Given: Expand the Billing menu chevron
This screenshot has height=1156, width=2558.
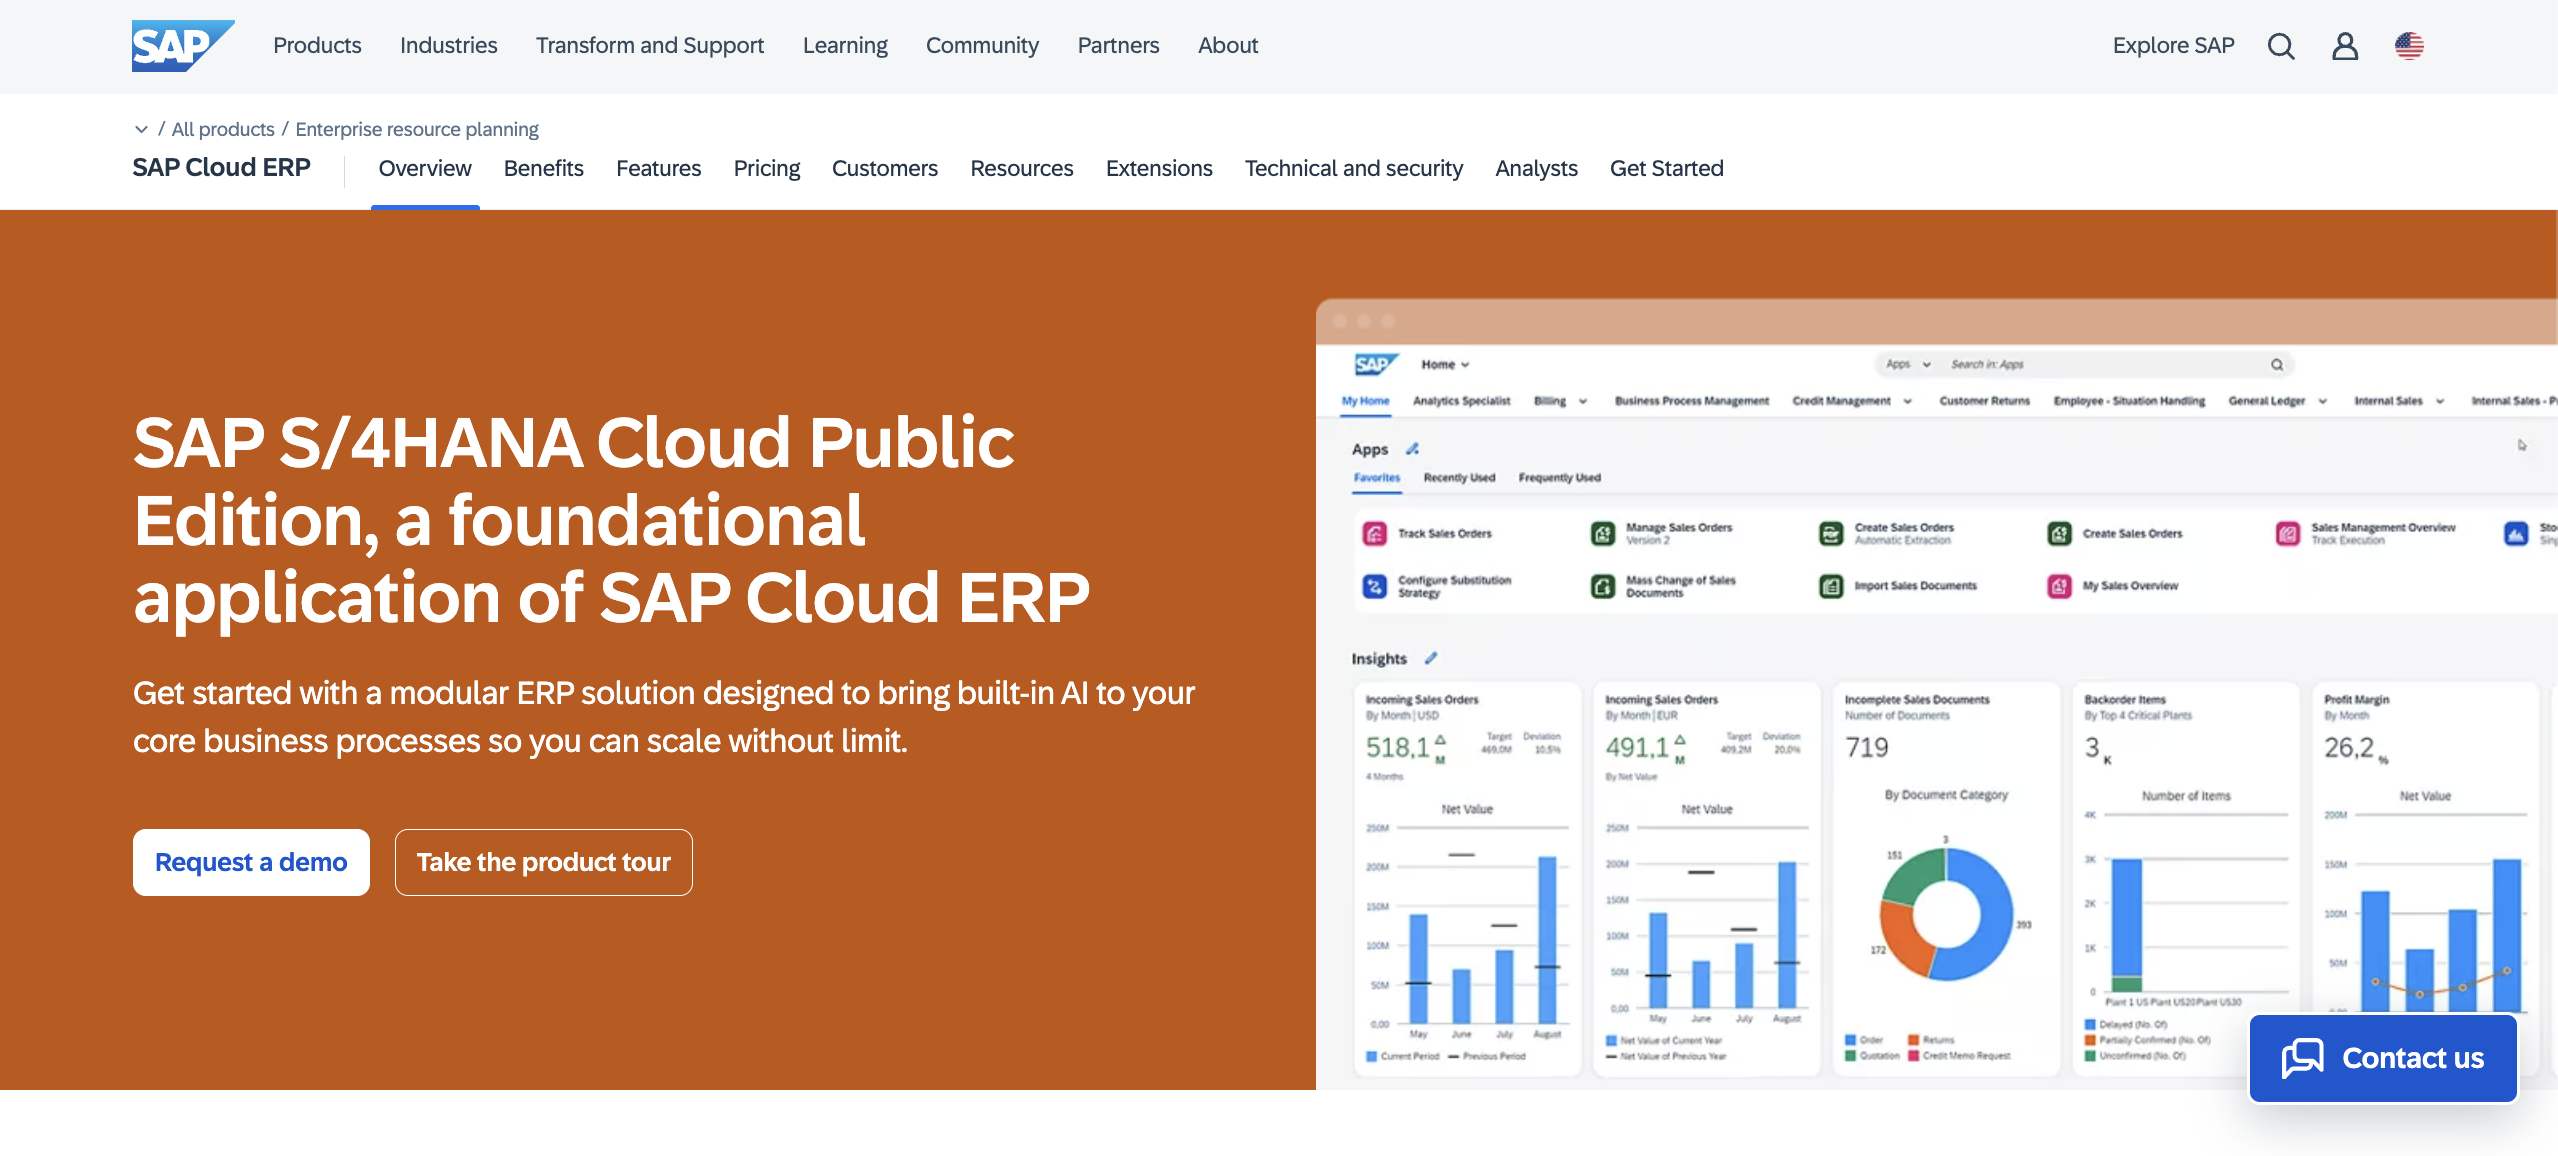Looking at the screenshot, I should click(x=1583, y=401).
